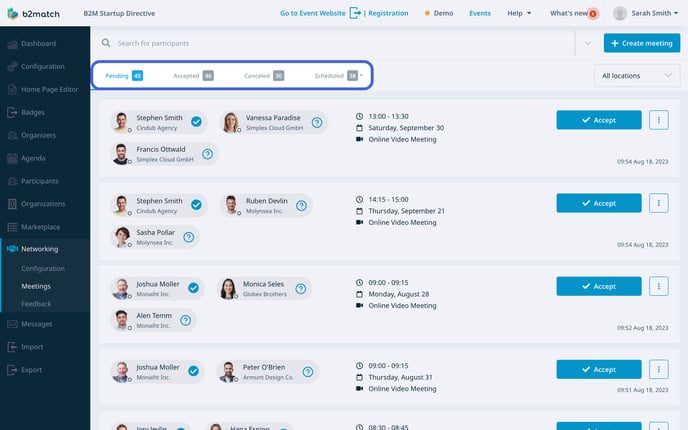Click Alen Temm's pending status icon

(186, 320)
